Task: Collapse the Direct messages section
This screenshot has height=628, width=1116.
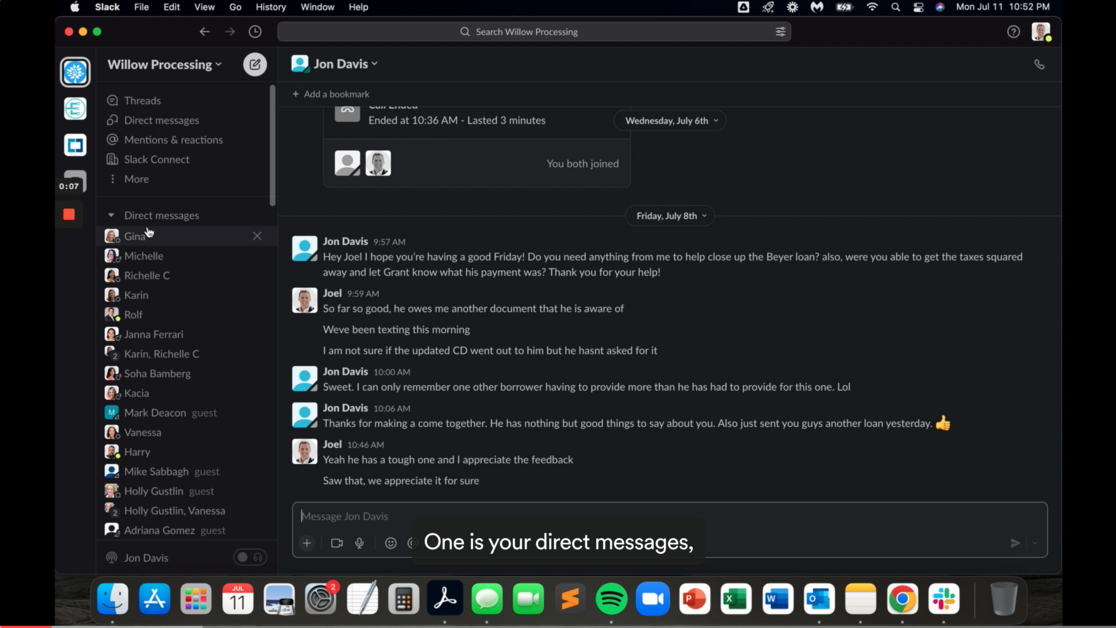Action: 111,215
